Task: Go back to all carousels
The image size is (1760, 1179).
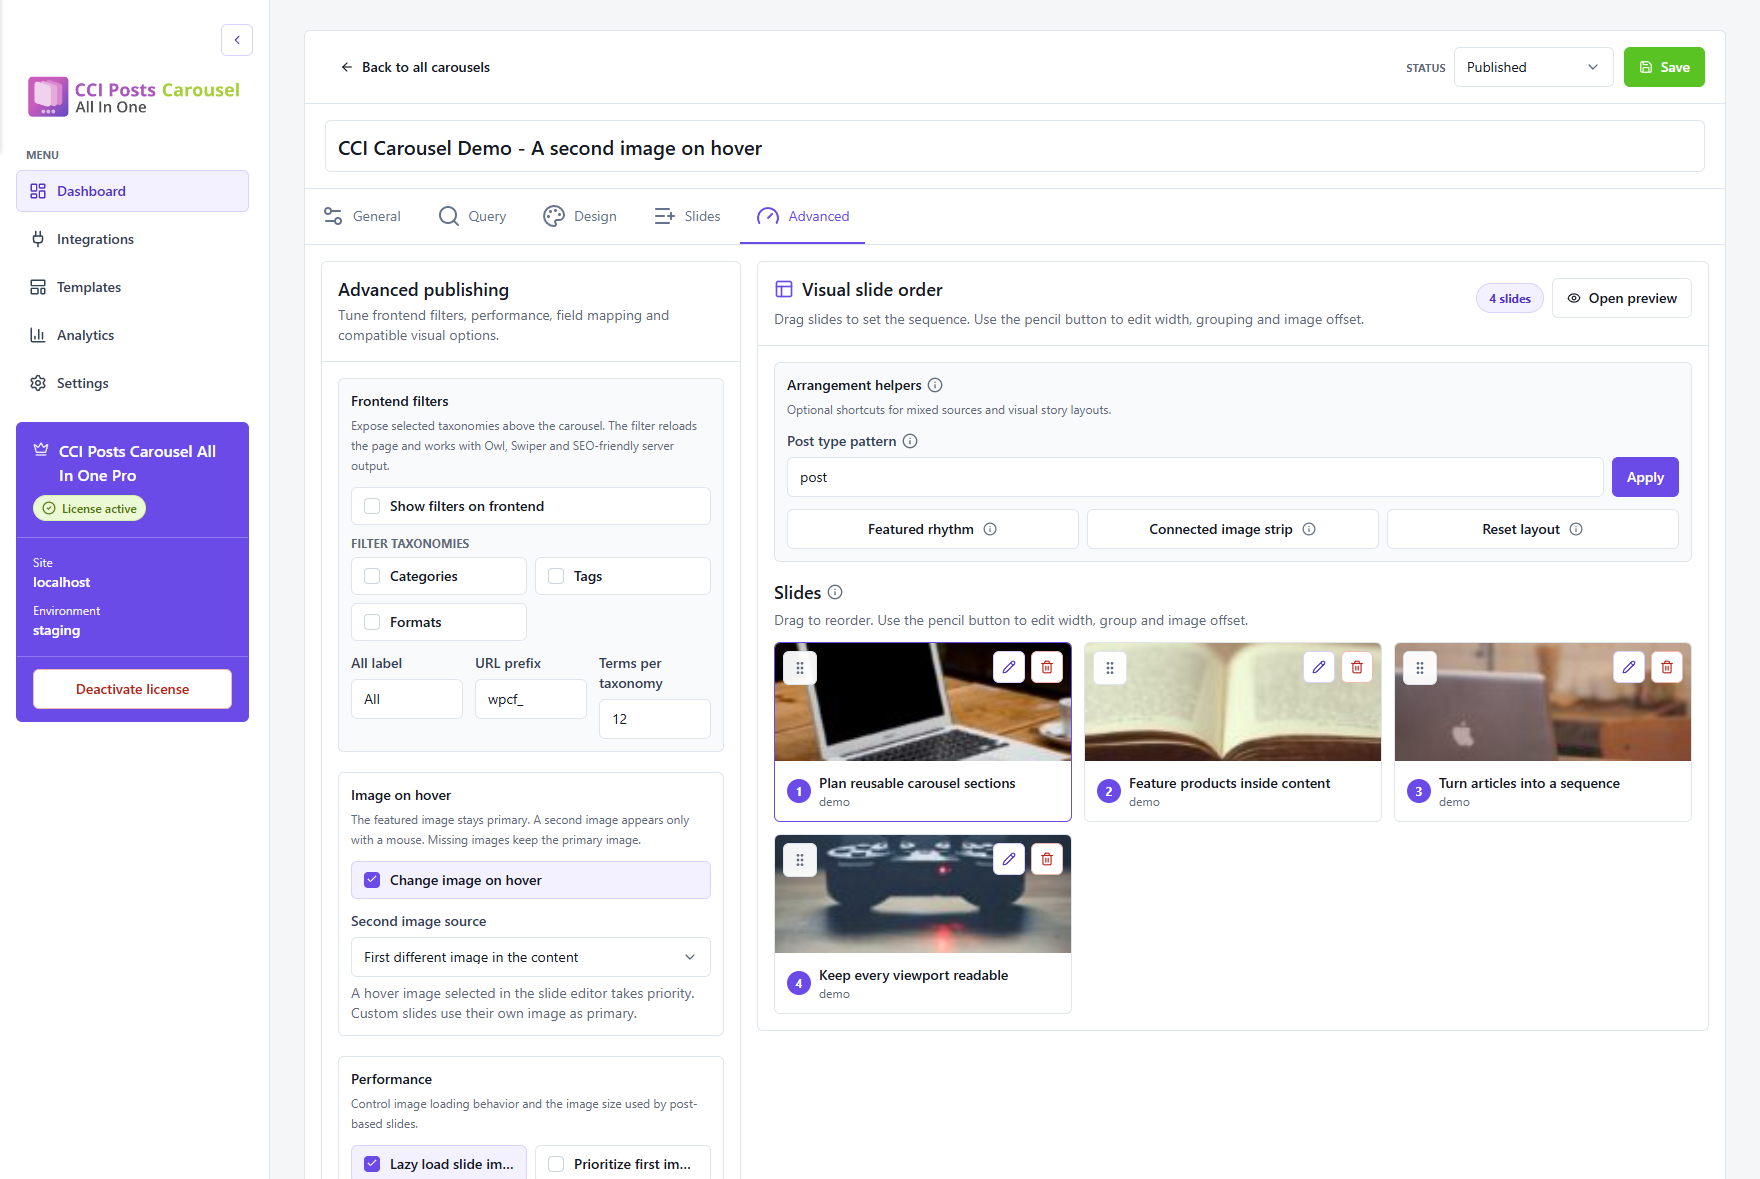Action: (415, 67)
